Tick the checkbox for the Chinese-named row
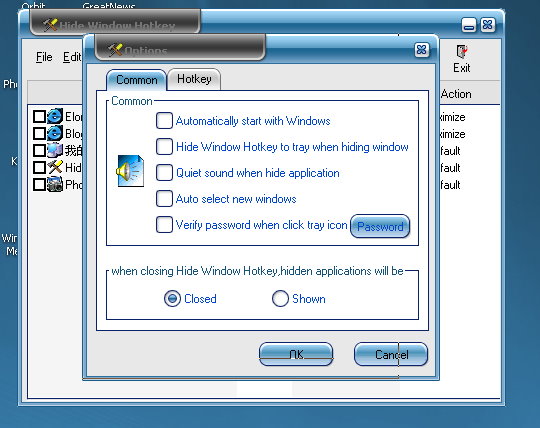Image resolution: width=540 pixels, height=428 pixels. [39, 150]
